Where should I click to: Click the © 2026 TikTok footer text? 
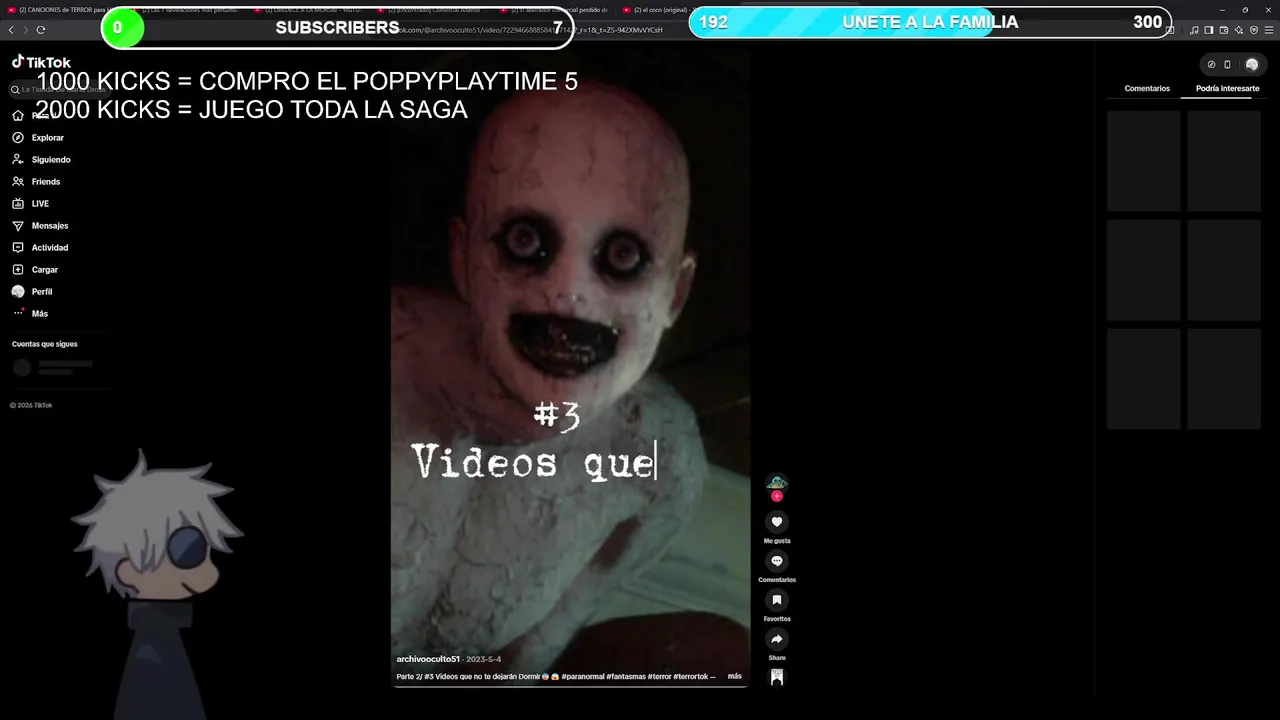pyautogui.click(x=31, y=405)
